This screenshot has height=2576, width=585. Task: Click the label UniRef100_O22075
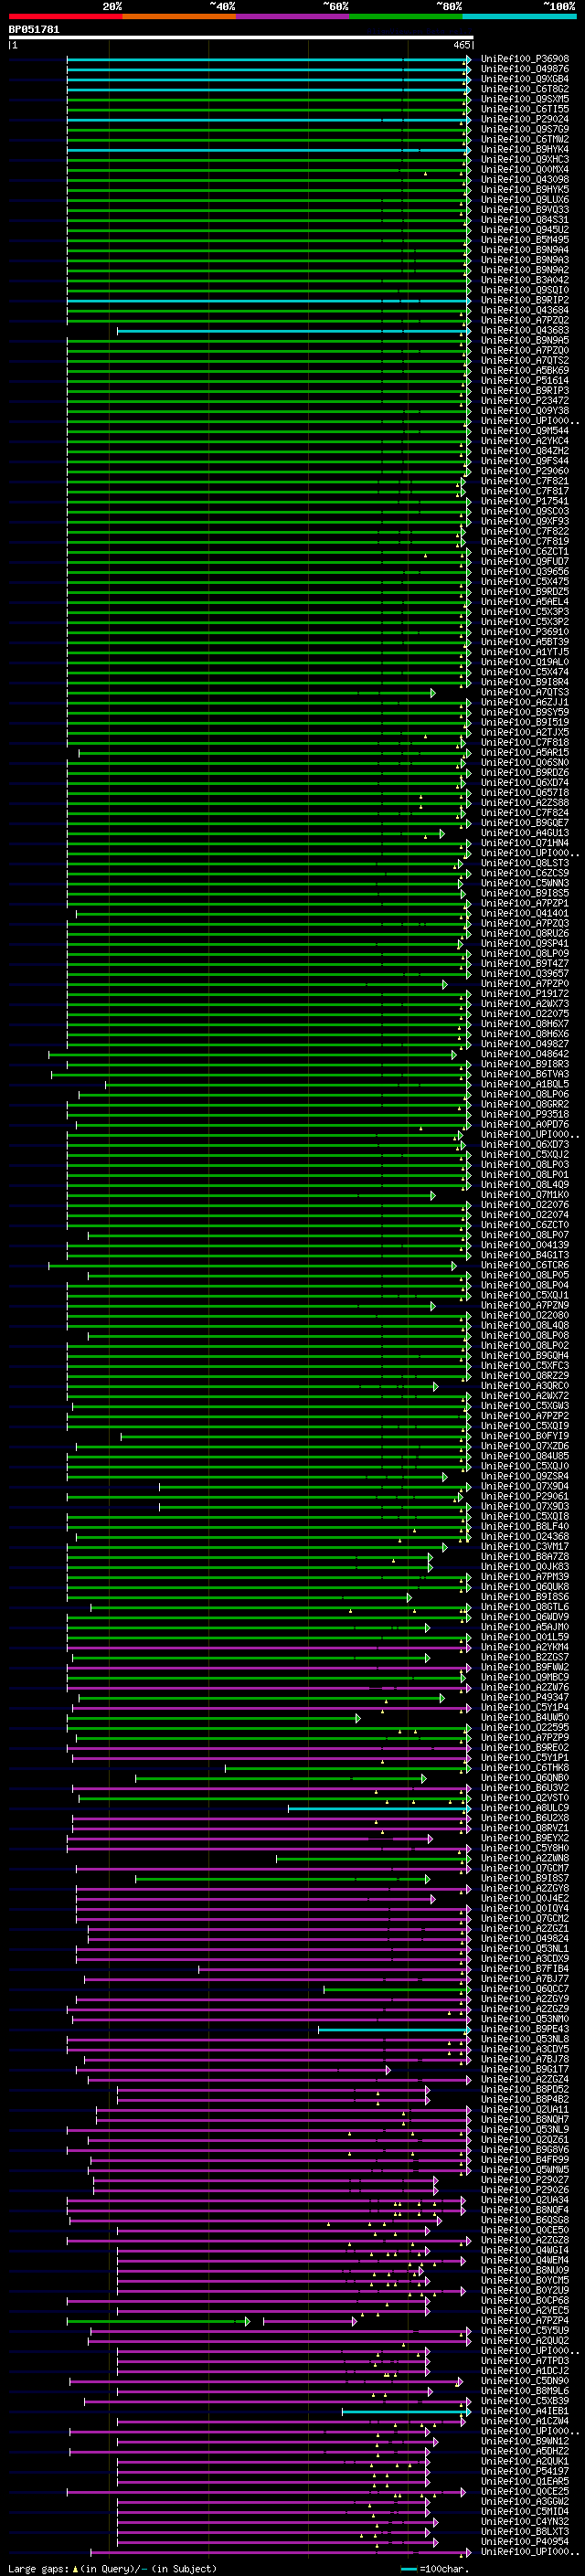pos(525,1014)
